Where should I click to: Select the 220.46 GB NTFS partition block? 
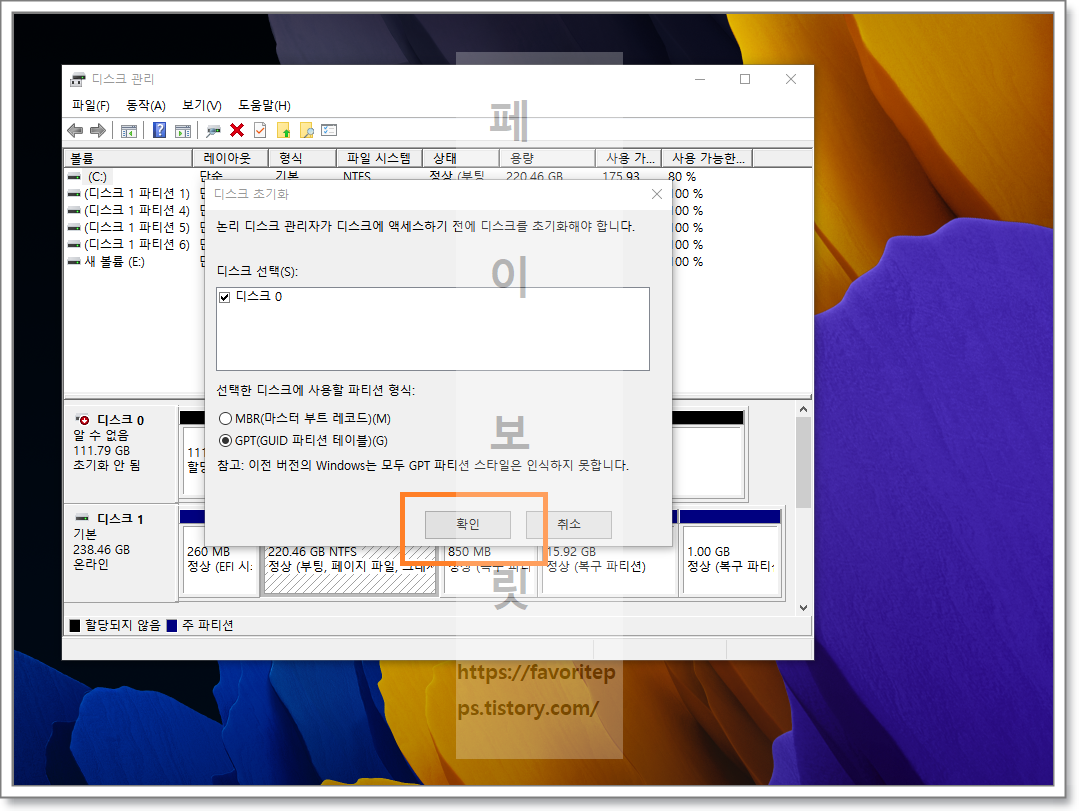(350, 561)
